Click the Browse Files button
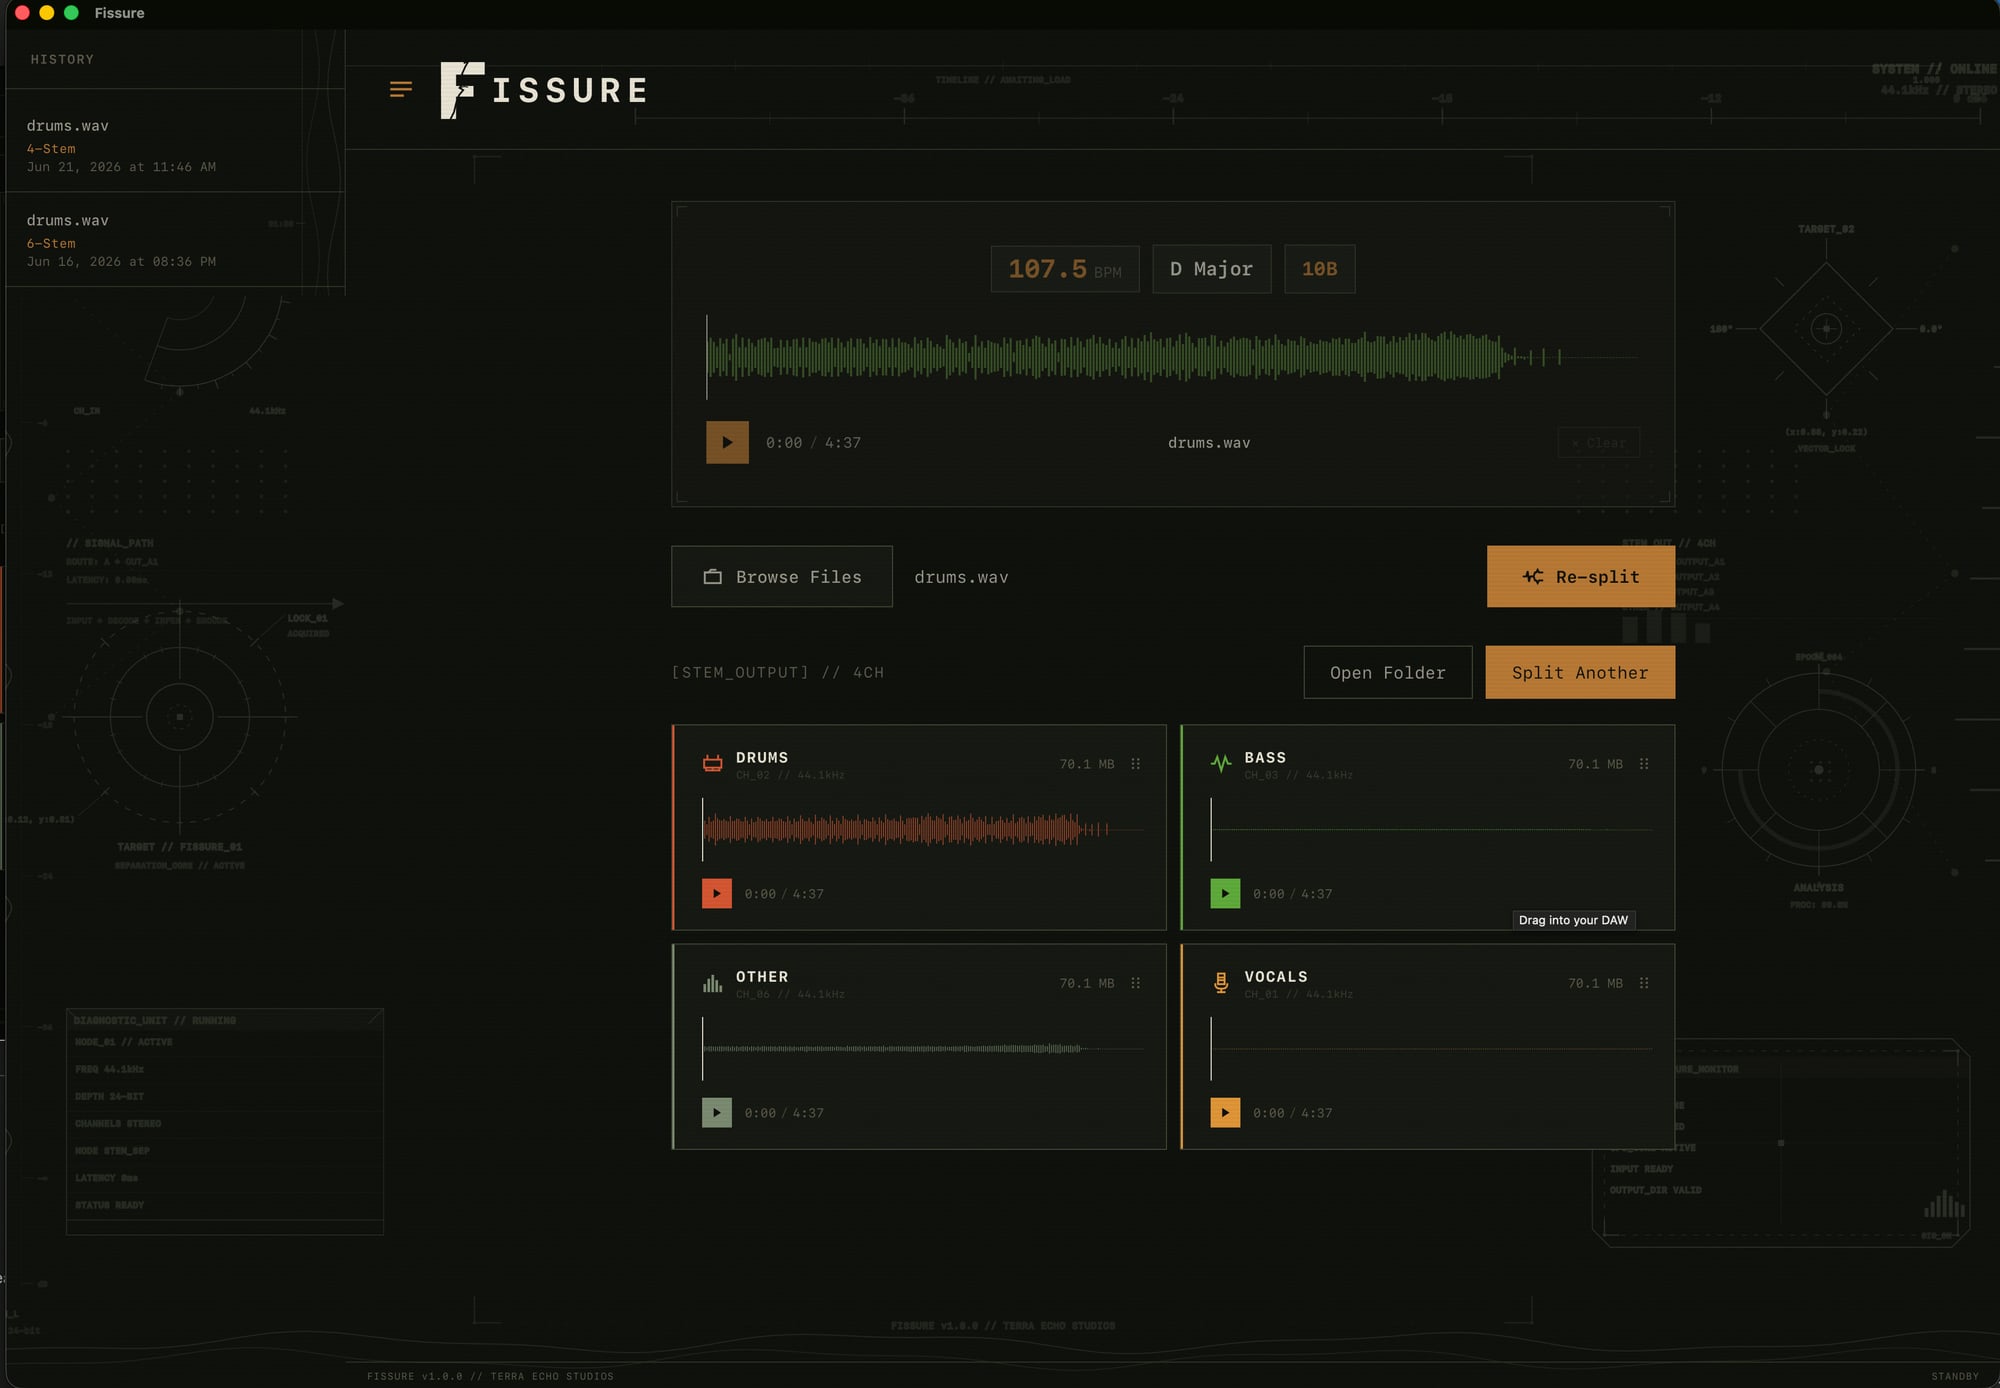2000x1388 pixels. (782, 576)
